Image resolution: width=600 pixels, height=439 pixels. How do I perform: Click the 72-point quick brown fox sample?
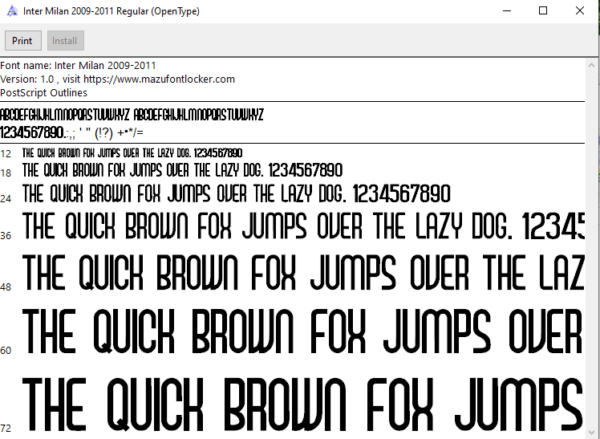click(x=303, y=405)
